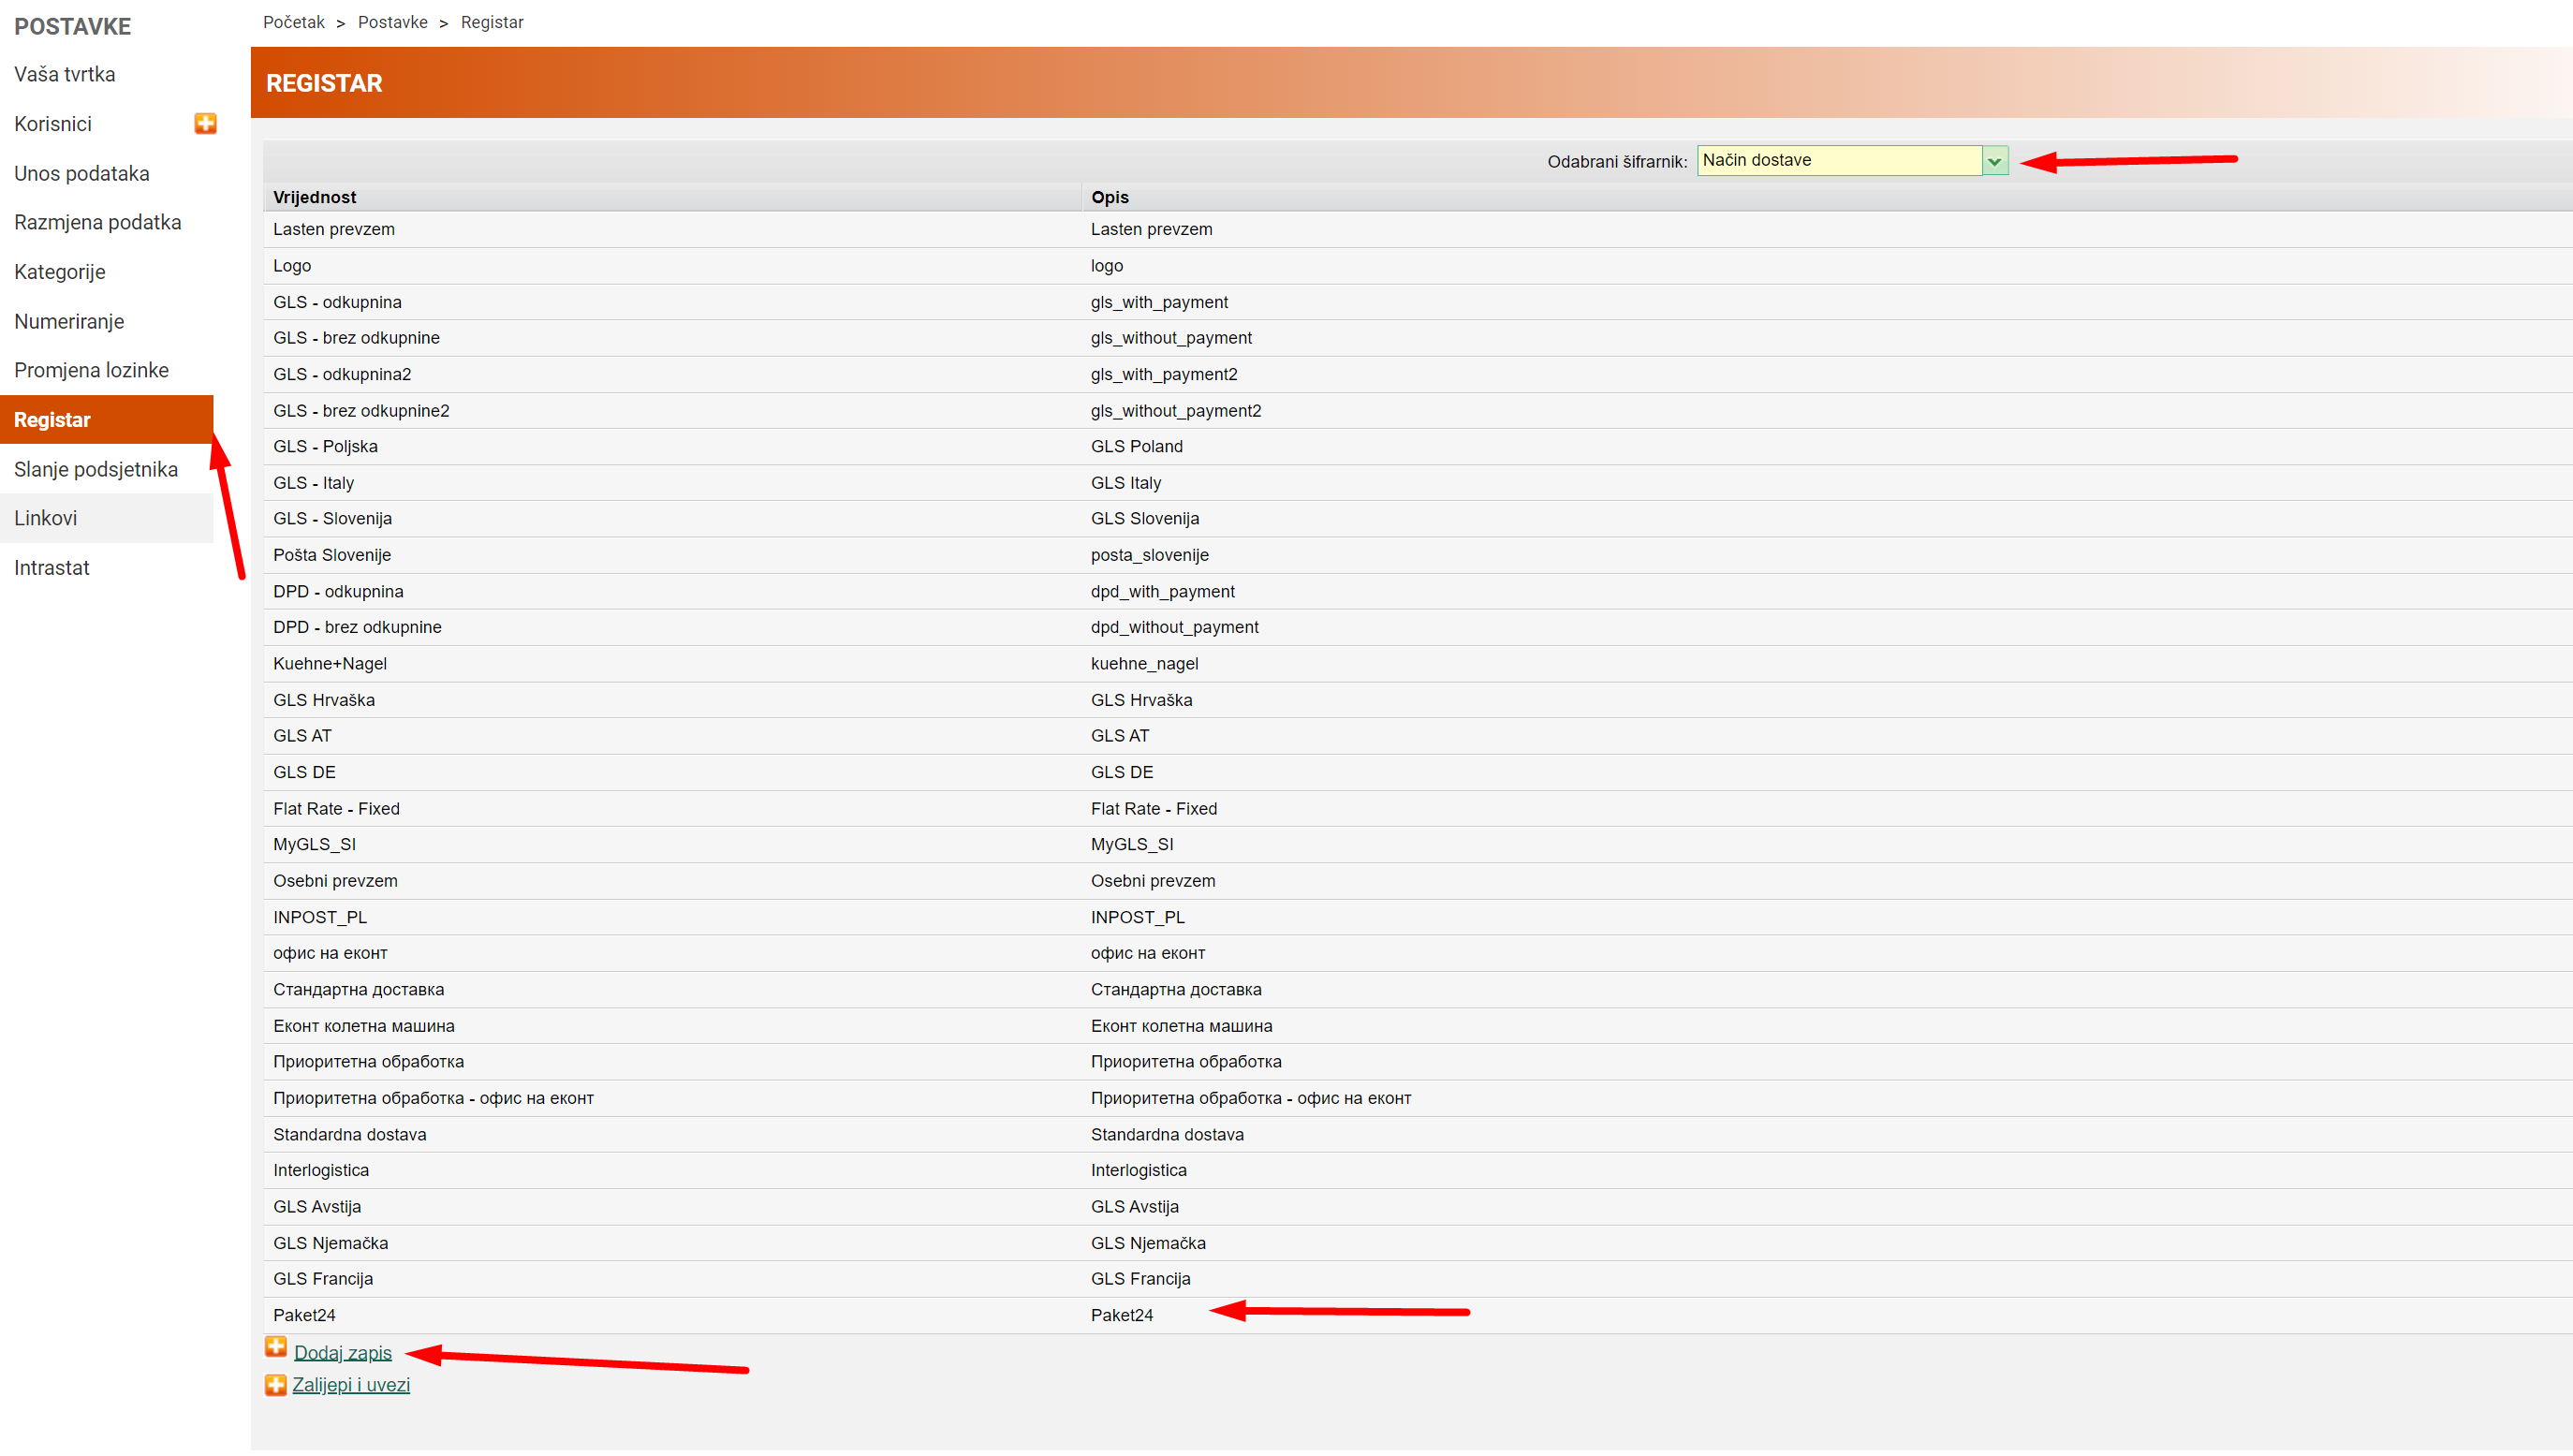Click the Zalijepi i uvezi link
Screen dimensions: 2573x1456
[x=351, y=1385]
